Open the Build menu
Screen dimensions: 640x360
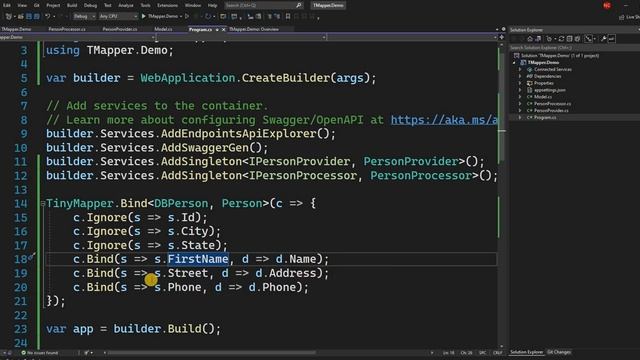(72, 5)
